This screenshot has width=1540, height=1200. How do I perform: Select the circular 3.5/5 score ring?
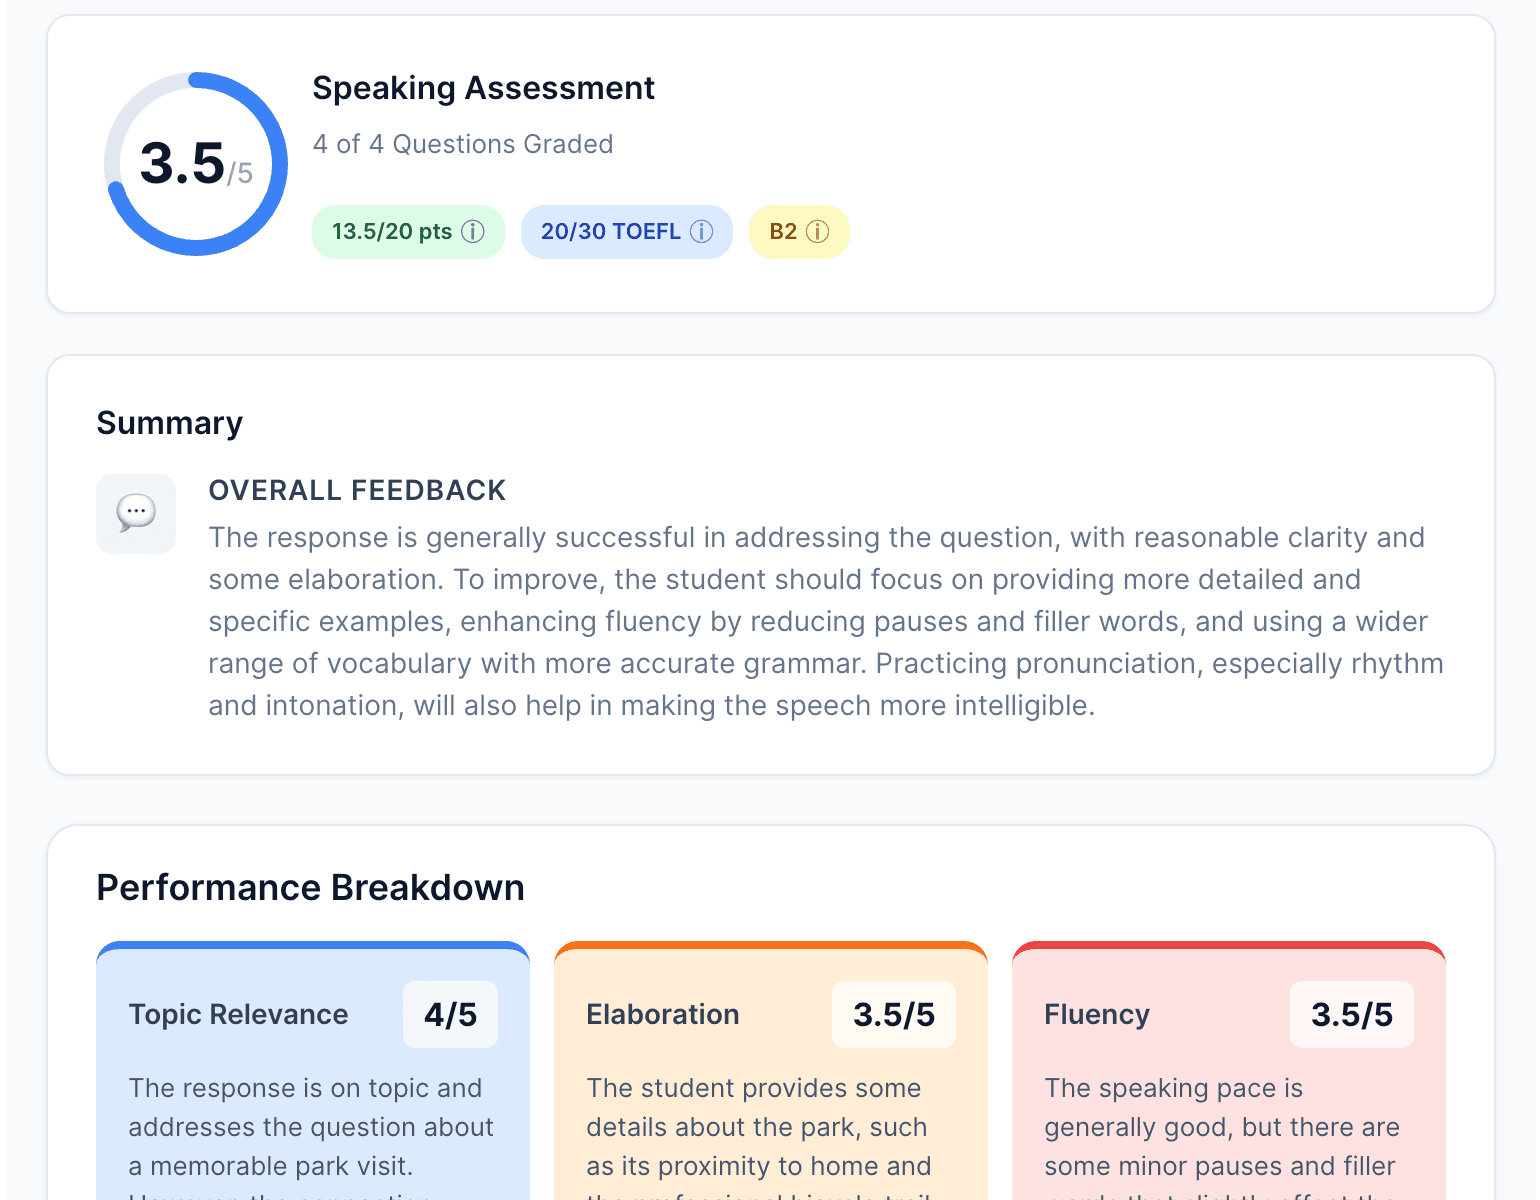[x=195, y=164]
